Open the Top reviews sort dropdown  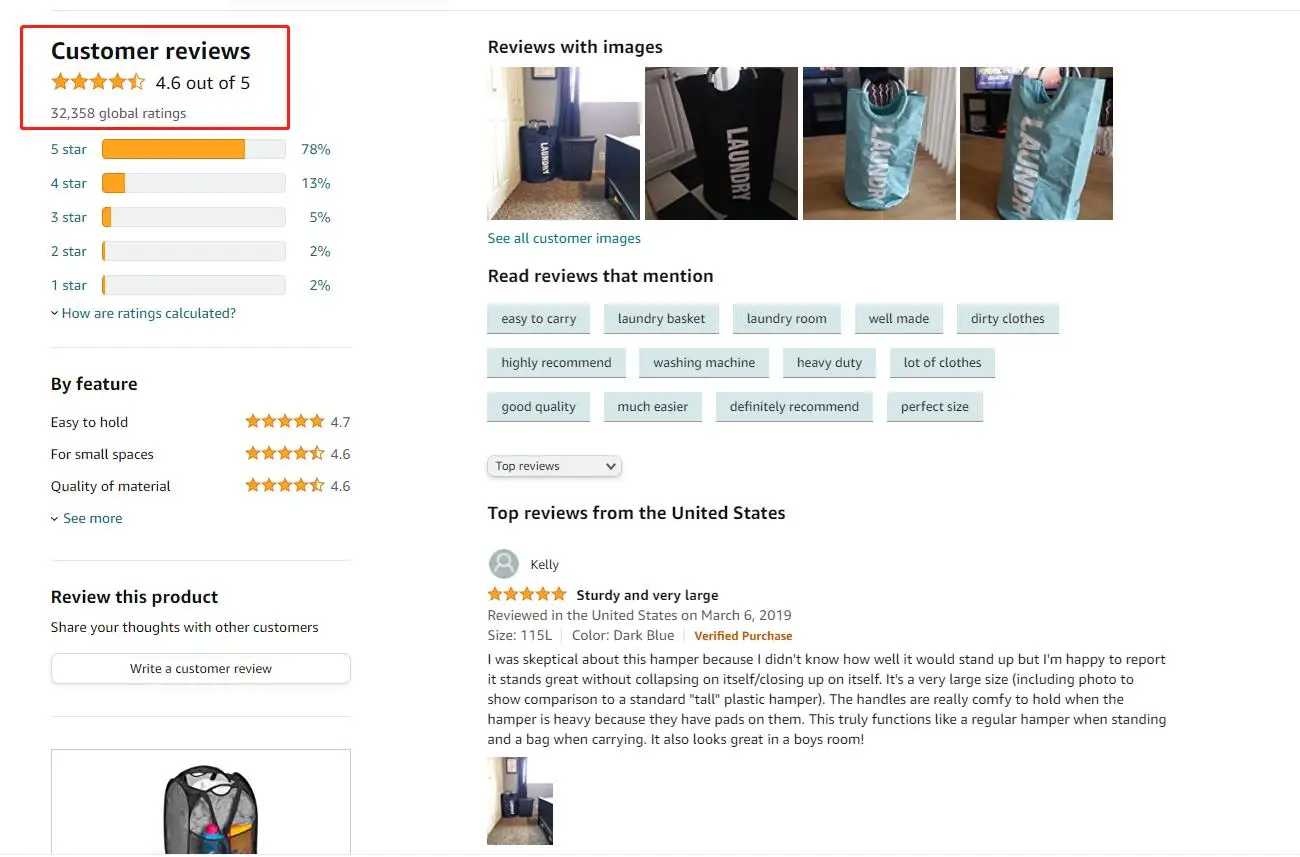(554, 466)
